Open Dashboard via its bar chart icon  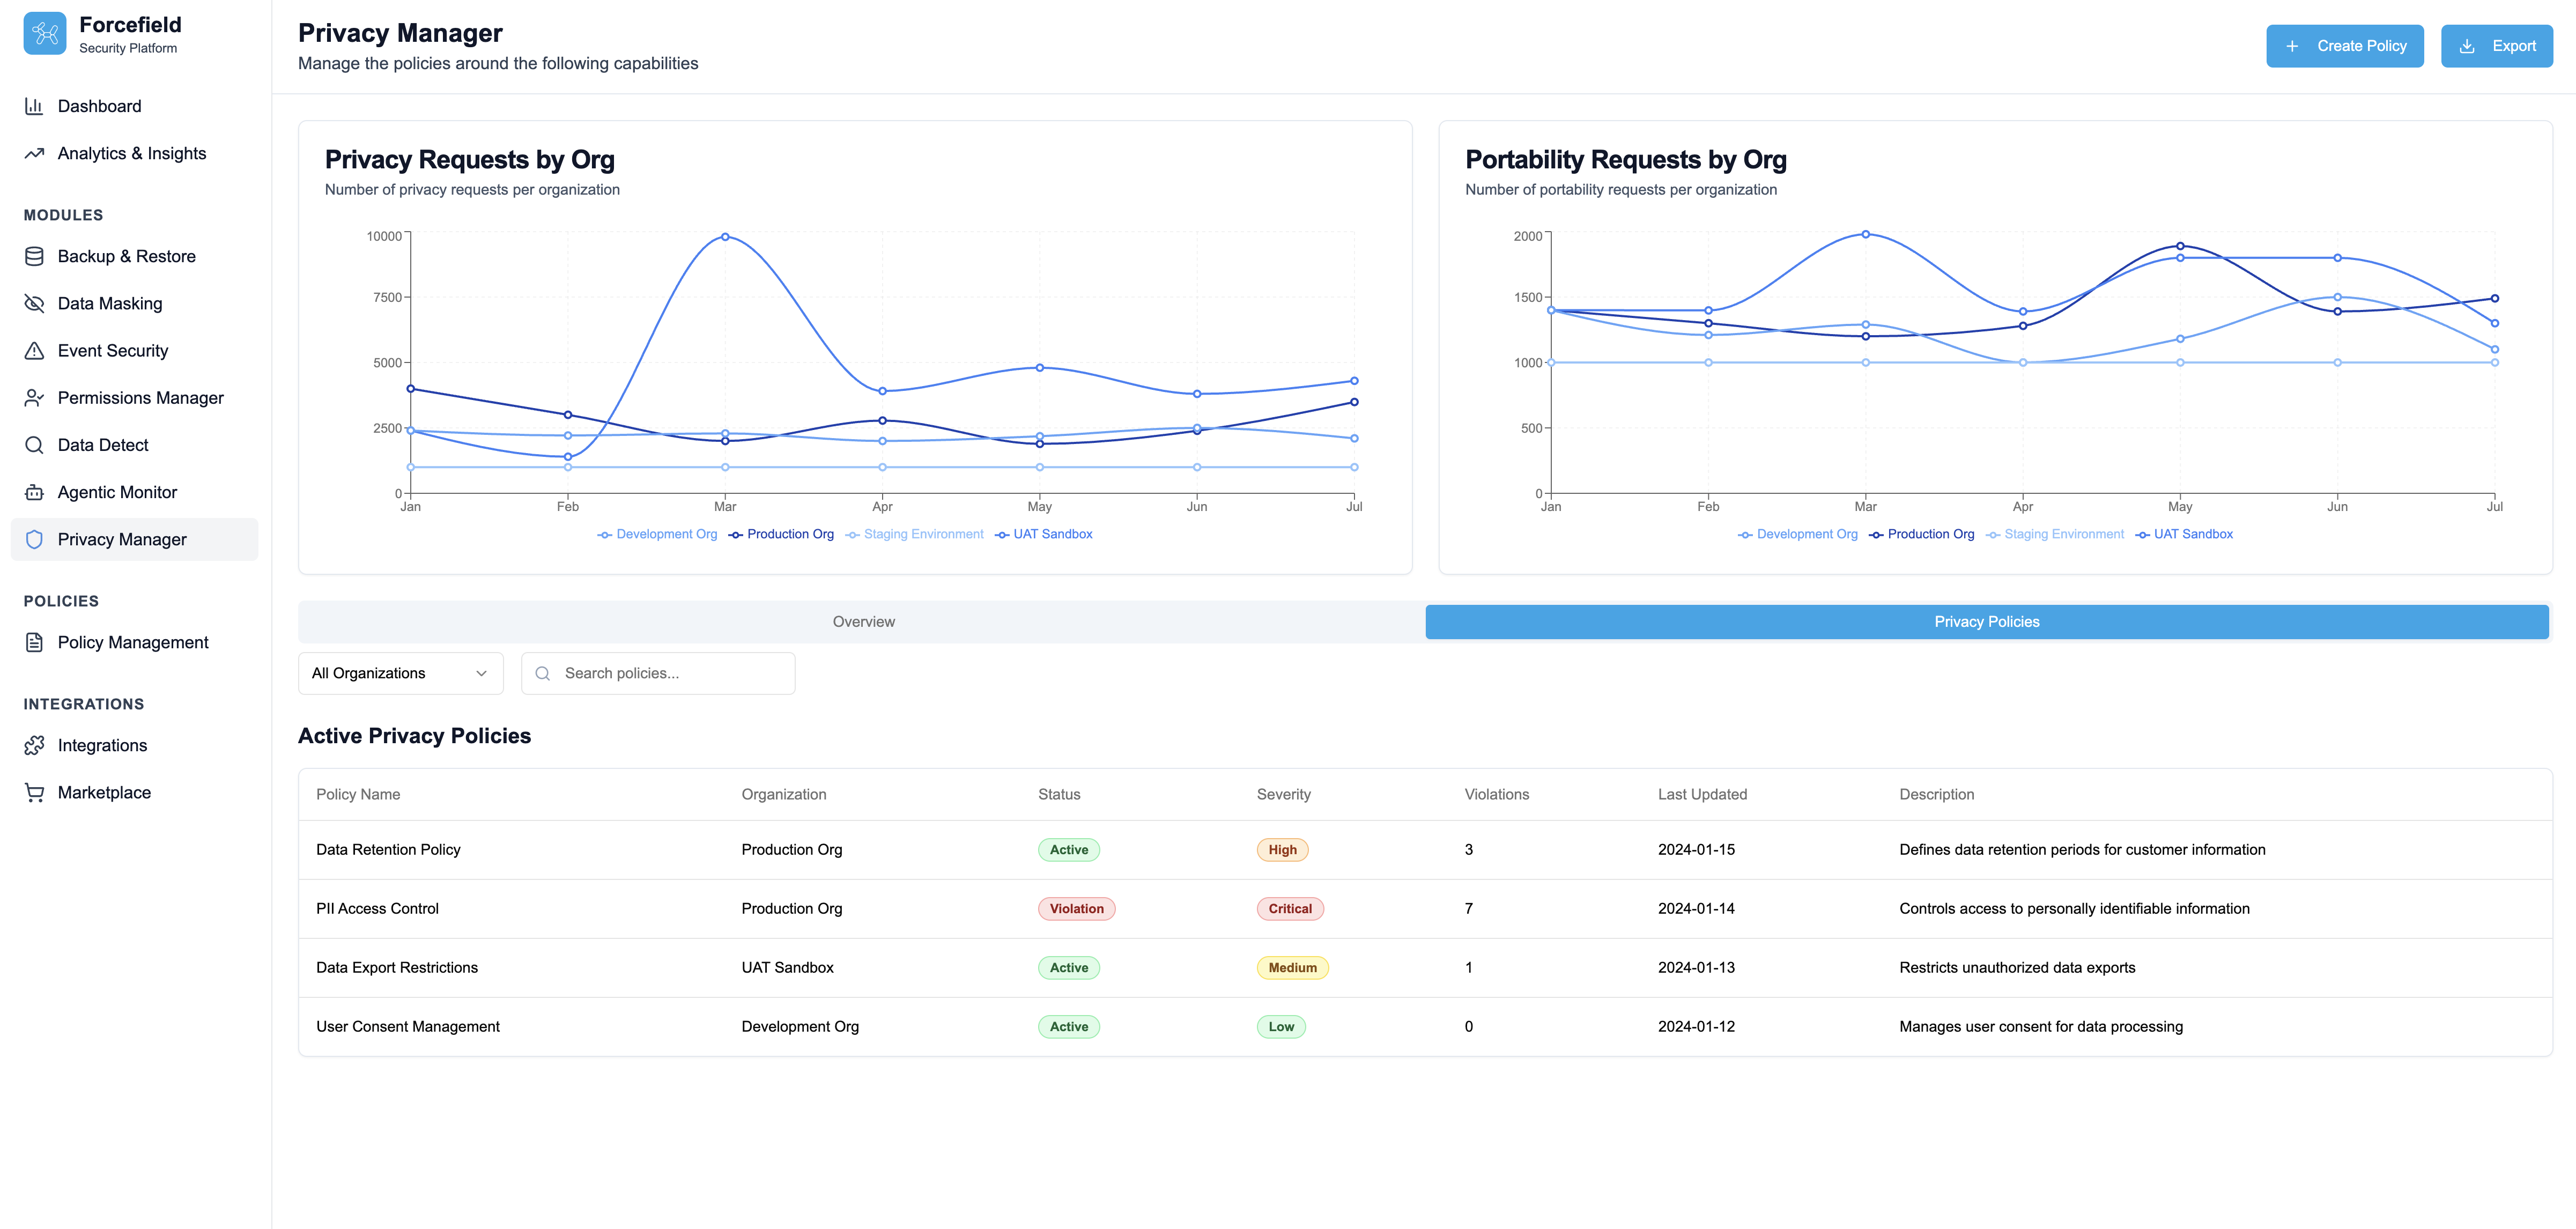(x=34, y=106)
